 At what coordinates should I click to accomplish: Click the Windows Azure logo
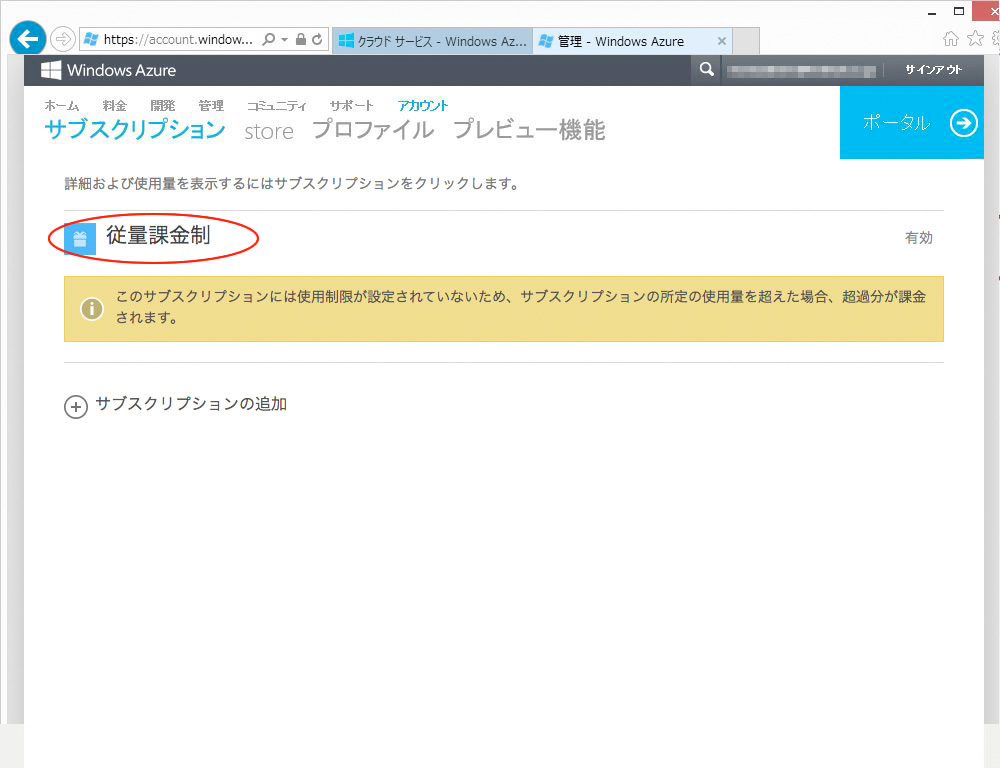point(108,70)
